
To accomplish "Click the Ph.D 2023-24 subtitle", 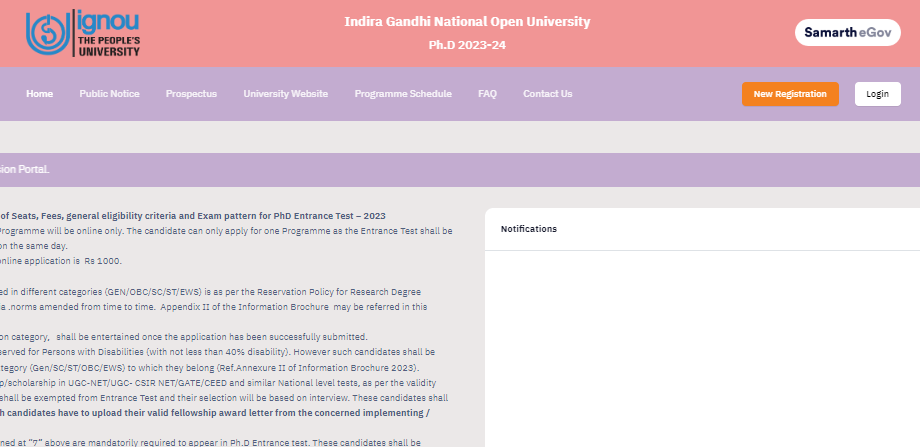I will [467, 45].
